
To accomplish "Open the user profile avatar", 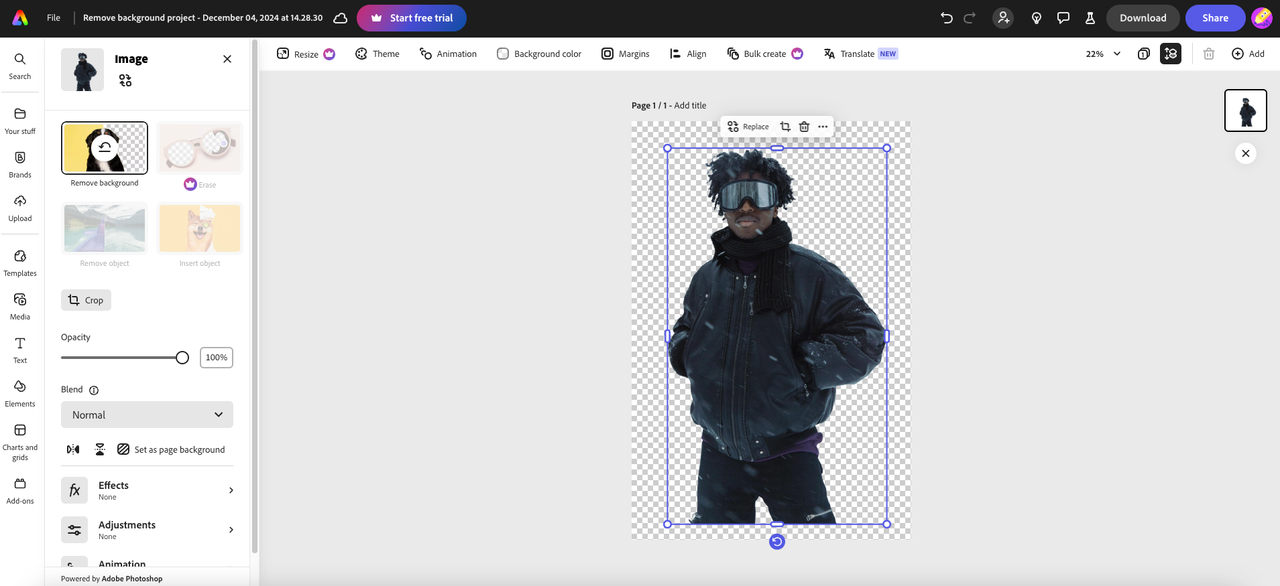I will tap(1262, 18).
